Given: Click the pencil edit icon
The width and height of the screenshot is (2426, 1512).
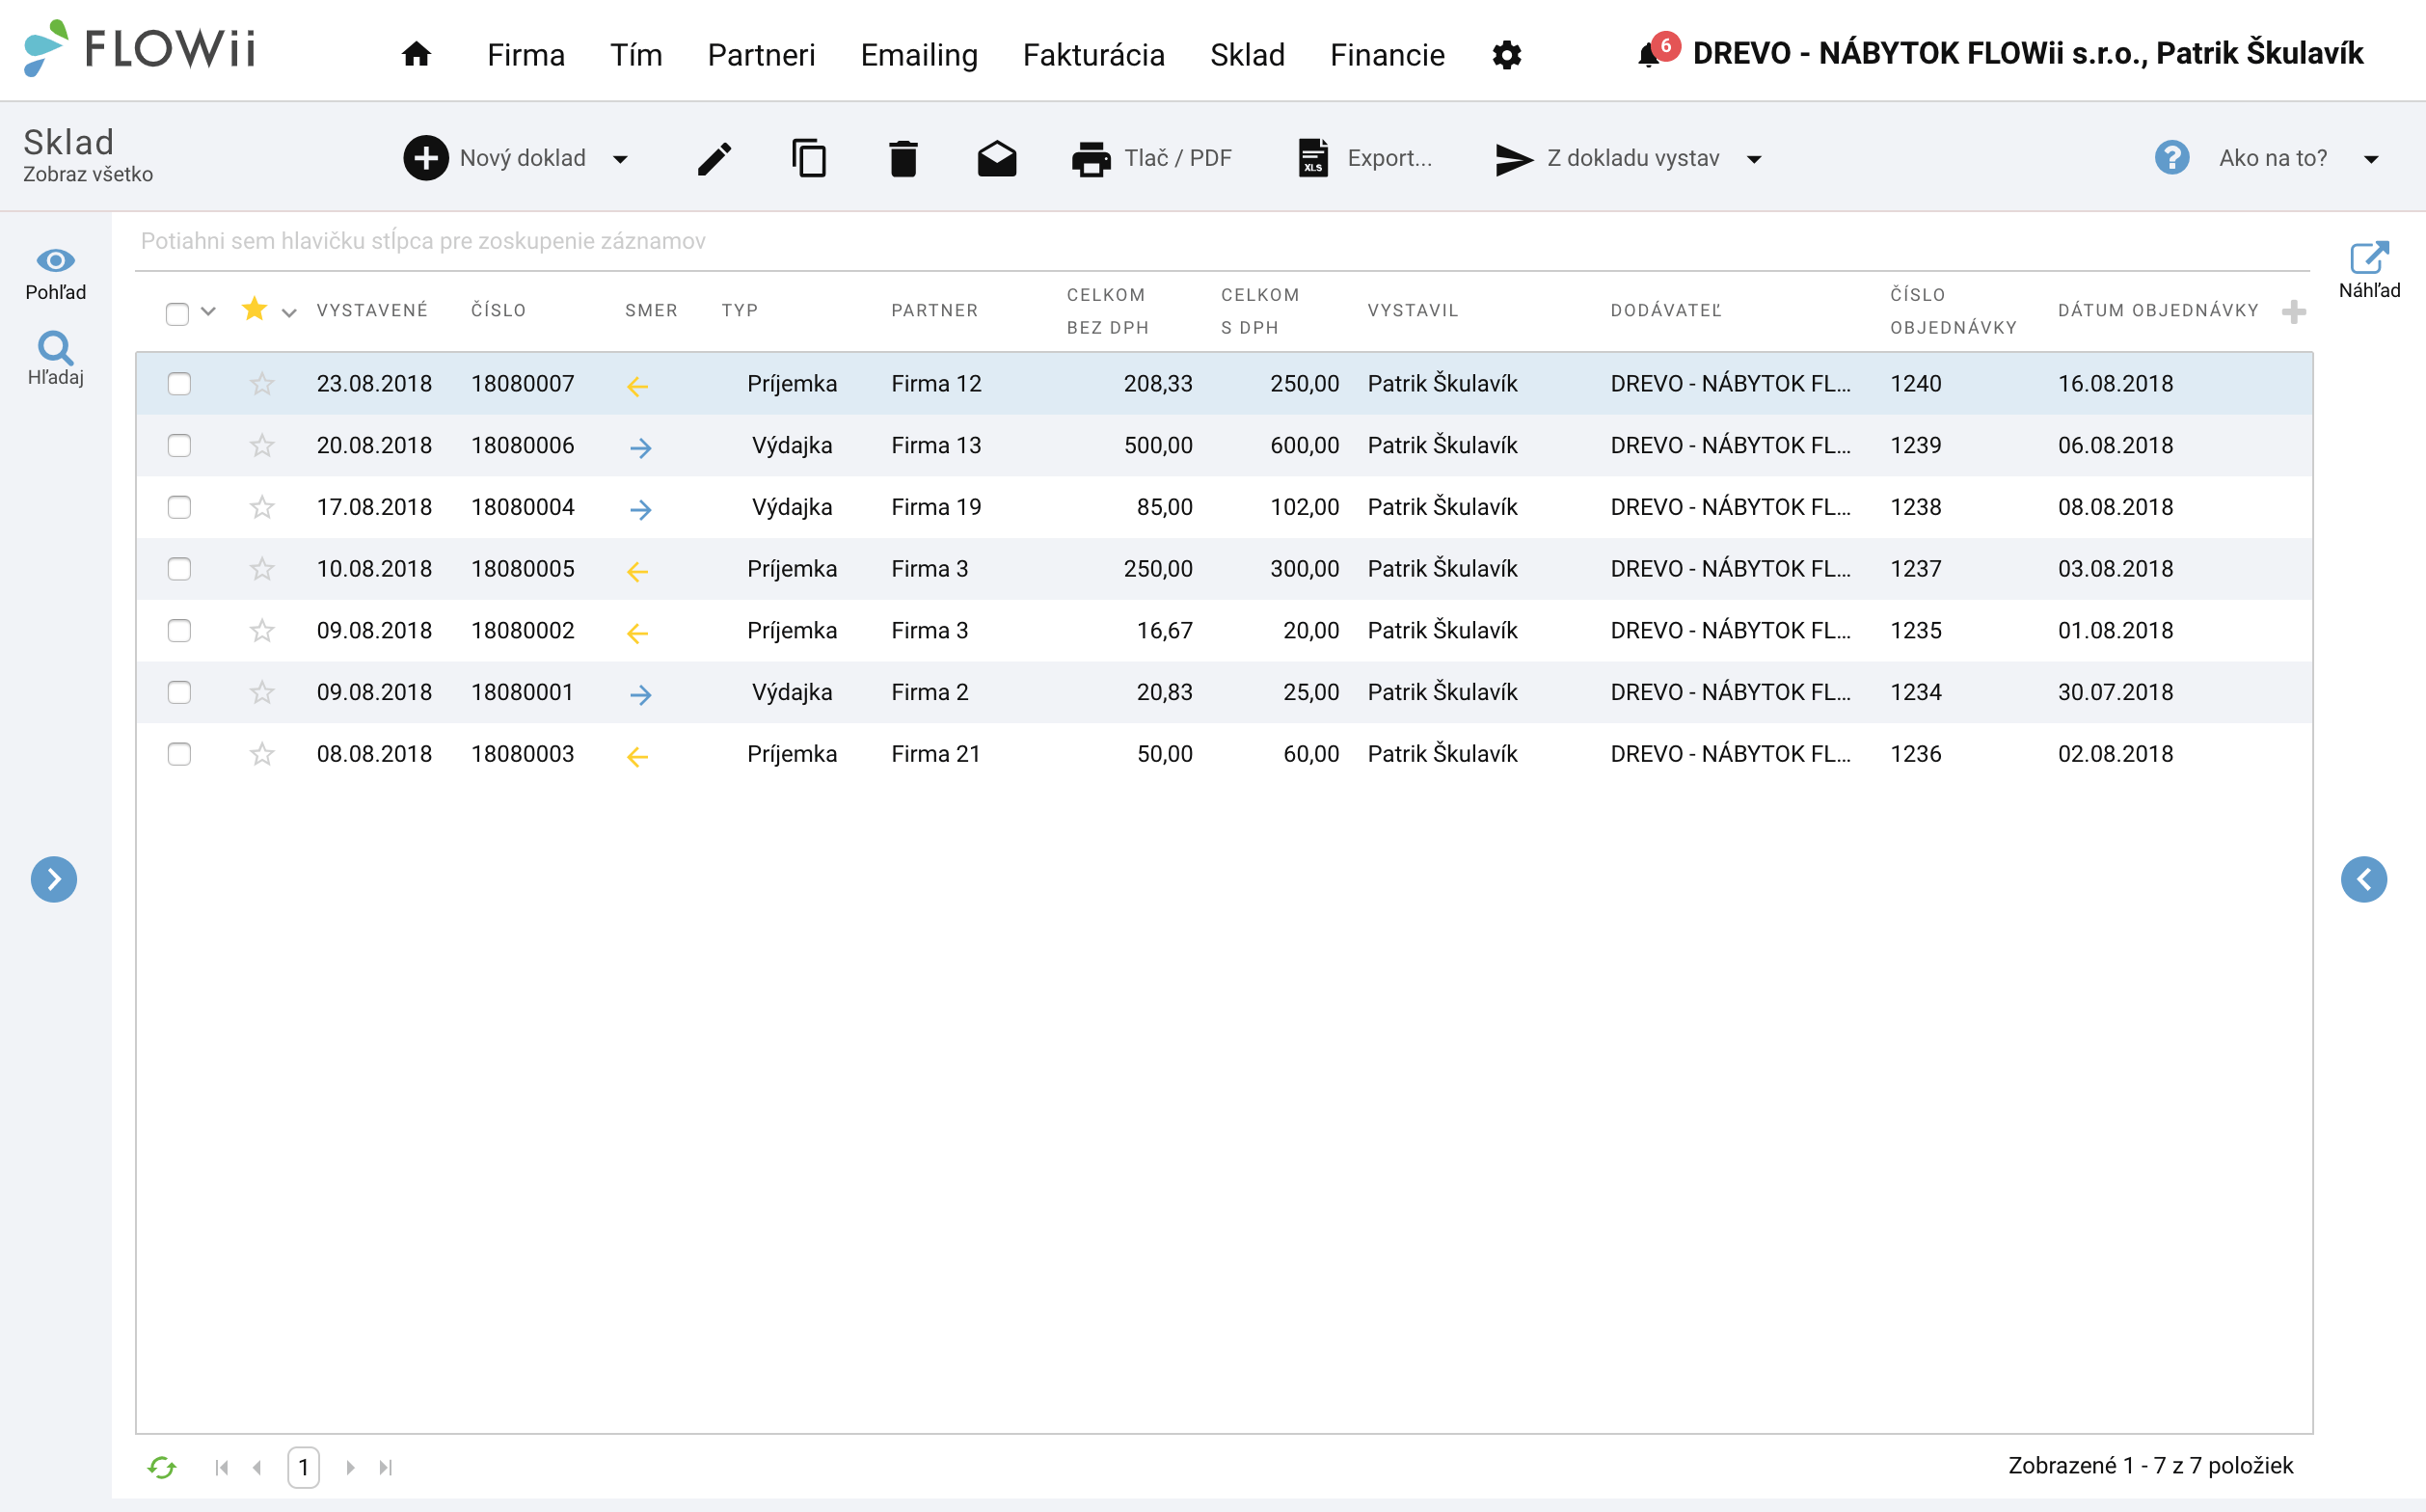Looking at the screenshot, I should click(714, 158).
